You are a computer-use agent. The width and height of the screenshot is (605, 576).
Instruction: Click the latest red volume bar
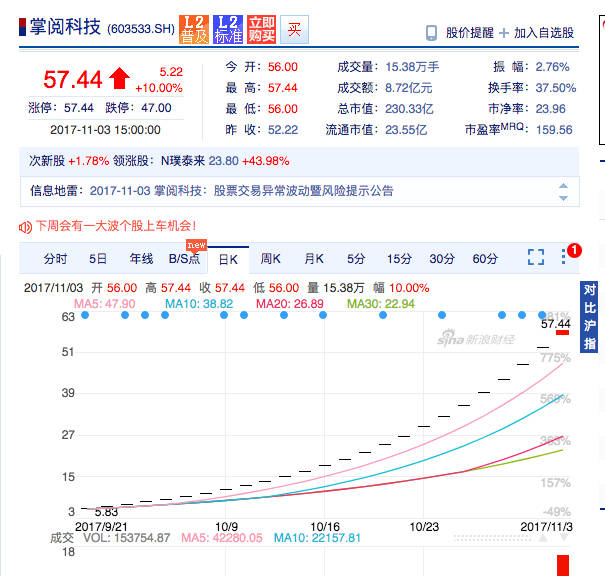(563, 565)
